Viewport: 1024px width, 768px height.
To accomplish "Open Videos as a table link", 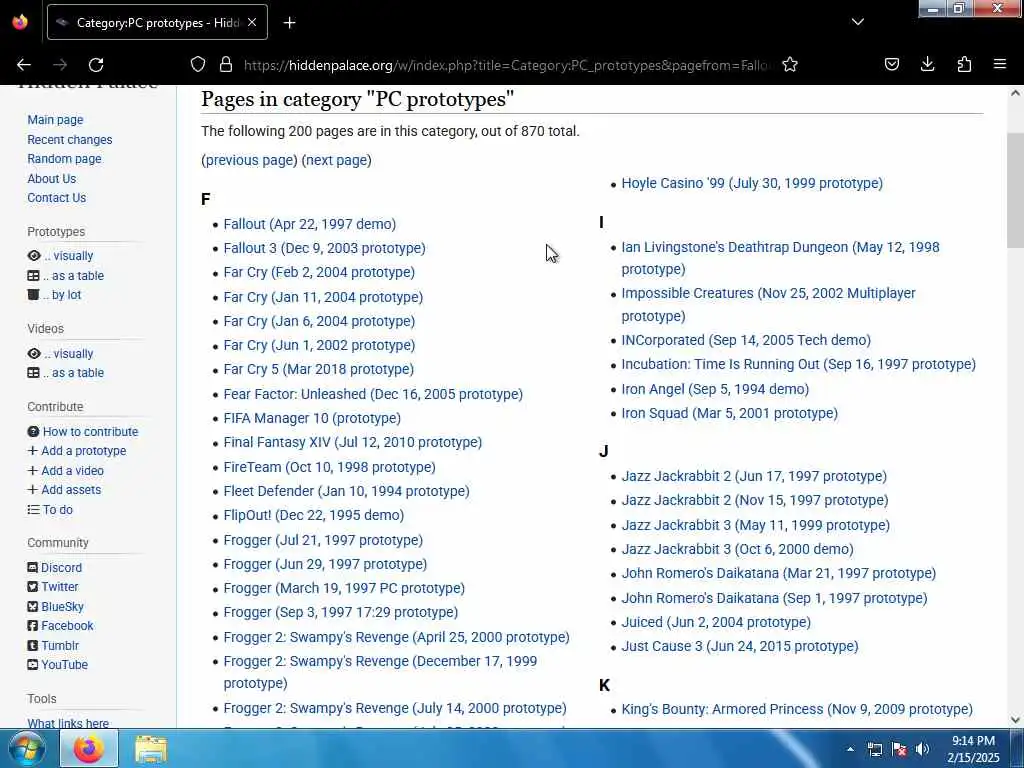I will pyautogui.click(x=65, y=373).
